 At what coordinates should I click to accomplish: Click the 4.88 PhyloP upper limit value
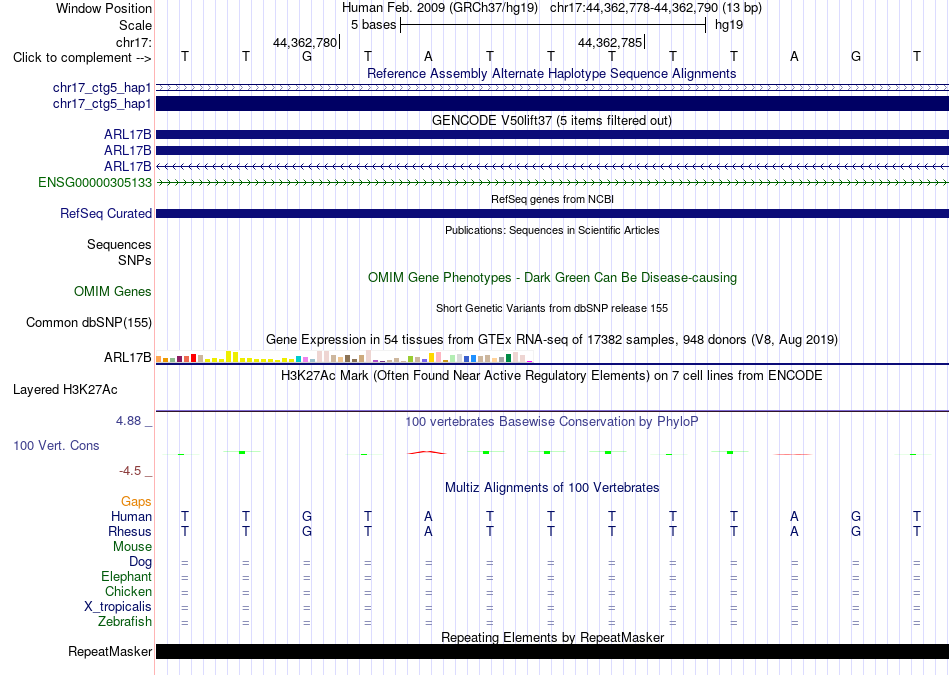pos(128,421)
